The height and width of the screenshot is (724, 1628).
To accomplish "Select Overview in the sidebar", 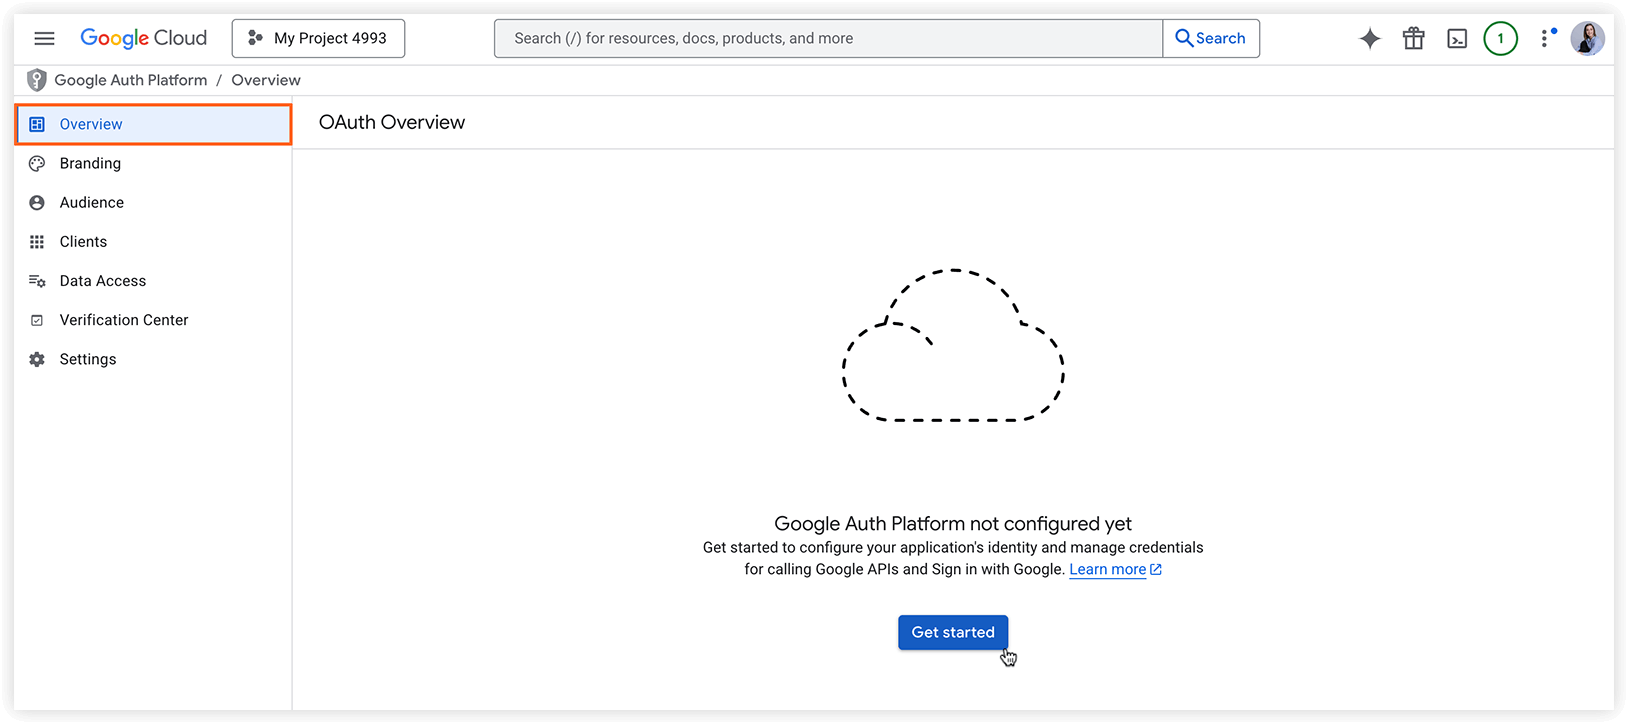I will 153,124.
